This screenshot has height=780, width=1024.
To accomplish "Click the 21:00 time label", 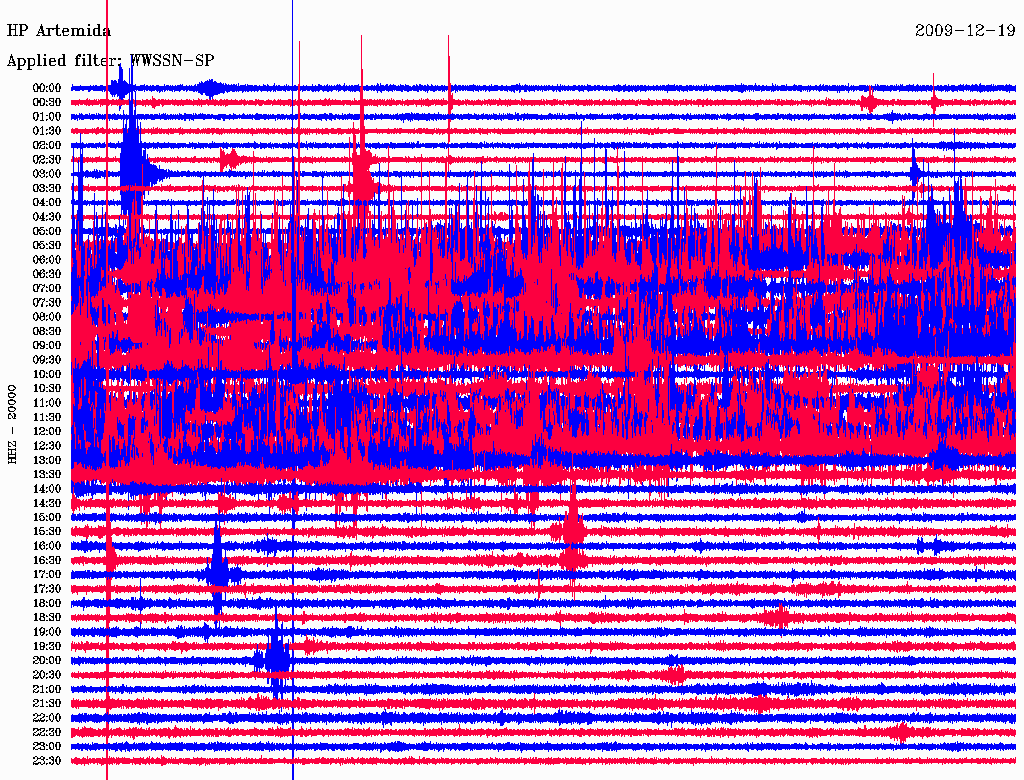I will [47, 689].
